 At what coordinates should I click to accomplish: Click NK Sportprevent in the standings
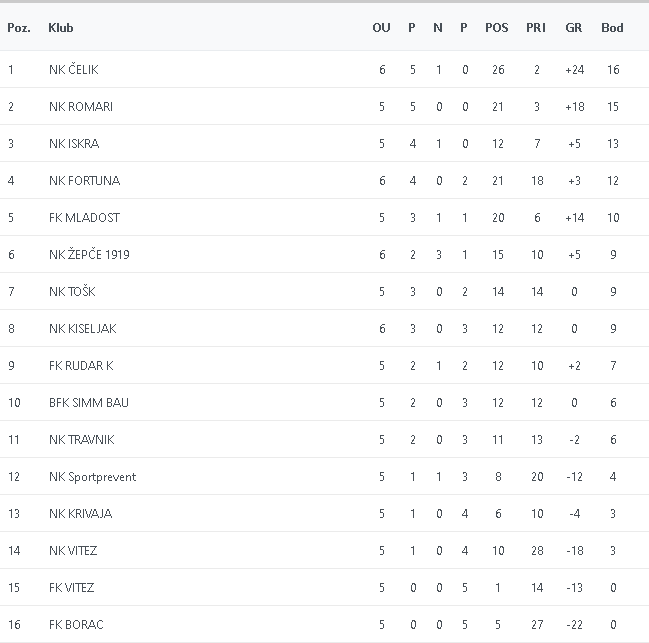(92, 477)
